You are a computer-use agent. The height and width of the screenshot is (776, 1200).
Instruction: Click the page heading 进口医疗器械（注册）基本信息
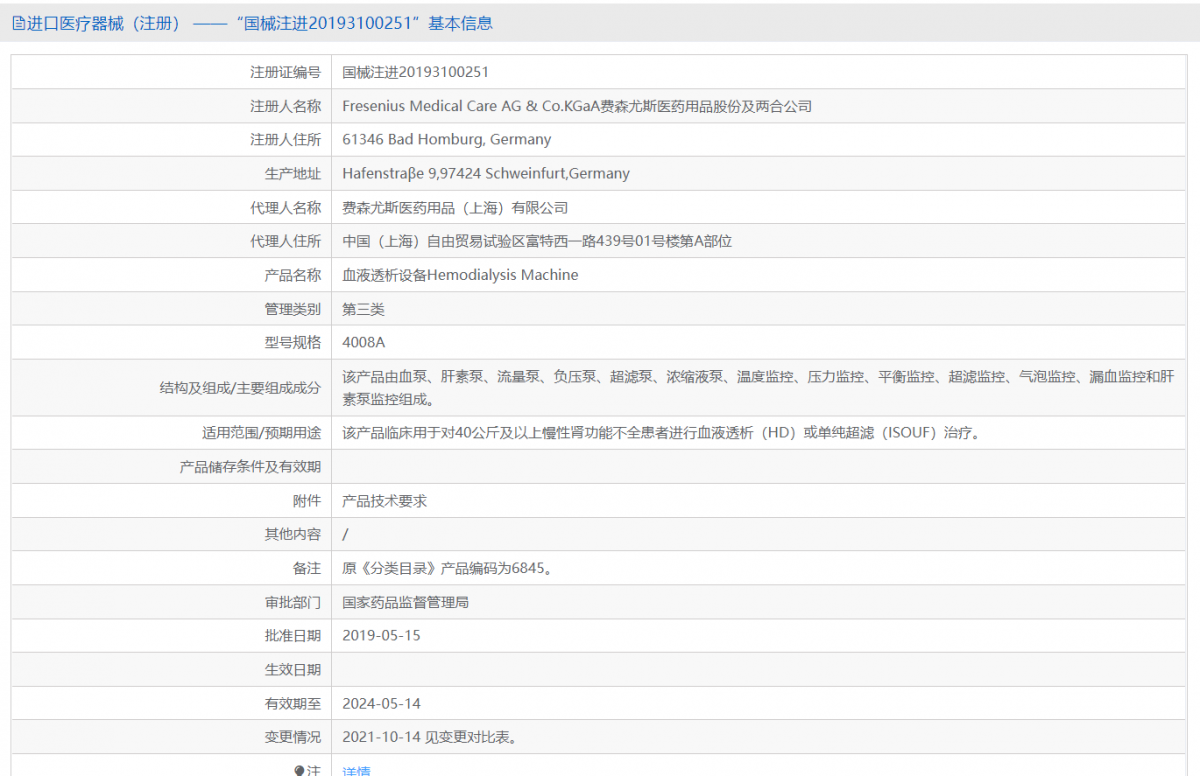pyautogui.click(x=260, y=23)
